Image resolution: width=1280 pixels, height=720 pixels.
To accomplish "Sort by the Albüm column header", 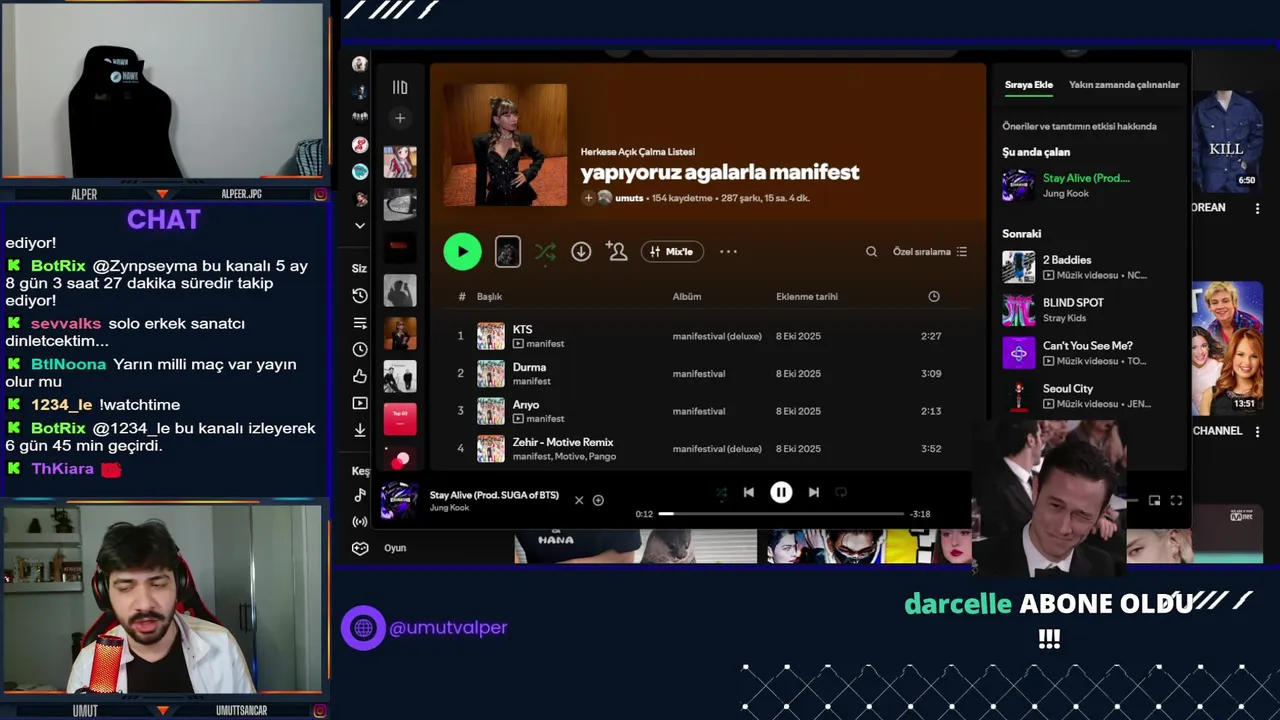I will tap(687, 297).
